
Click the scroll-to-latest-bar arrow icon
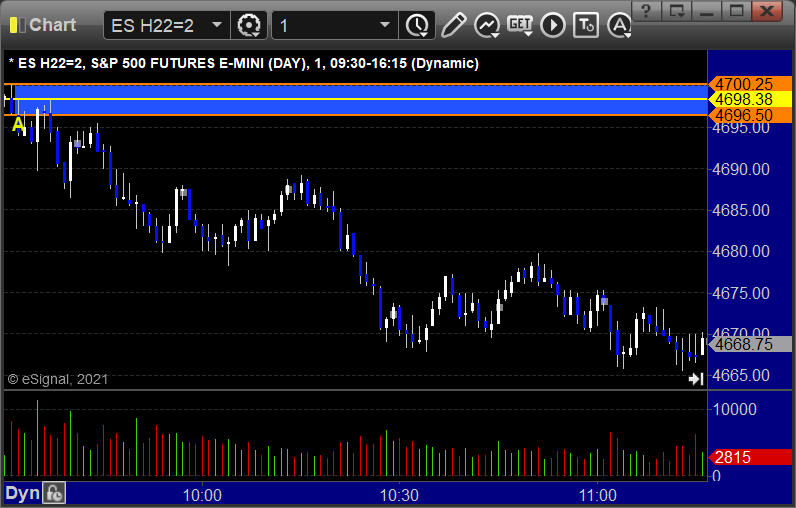click(x=696, y=379)
